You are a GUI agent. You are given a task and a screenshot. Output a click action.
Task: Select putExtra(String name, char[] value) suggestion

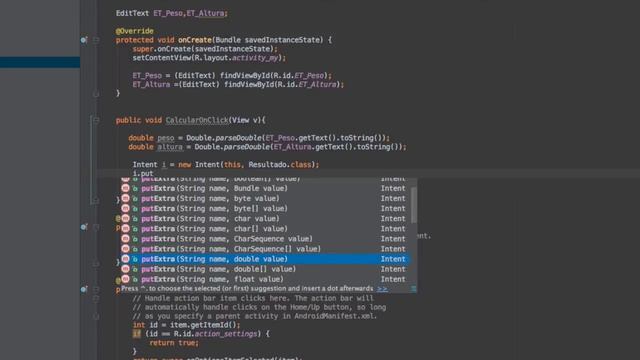coord(266,229)
